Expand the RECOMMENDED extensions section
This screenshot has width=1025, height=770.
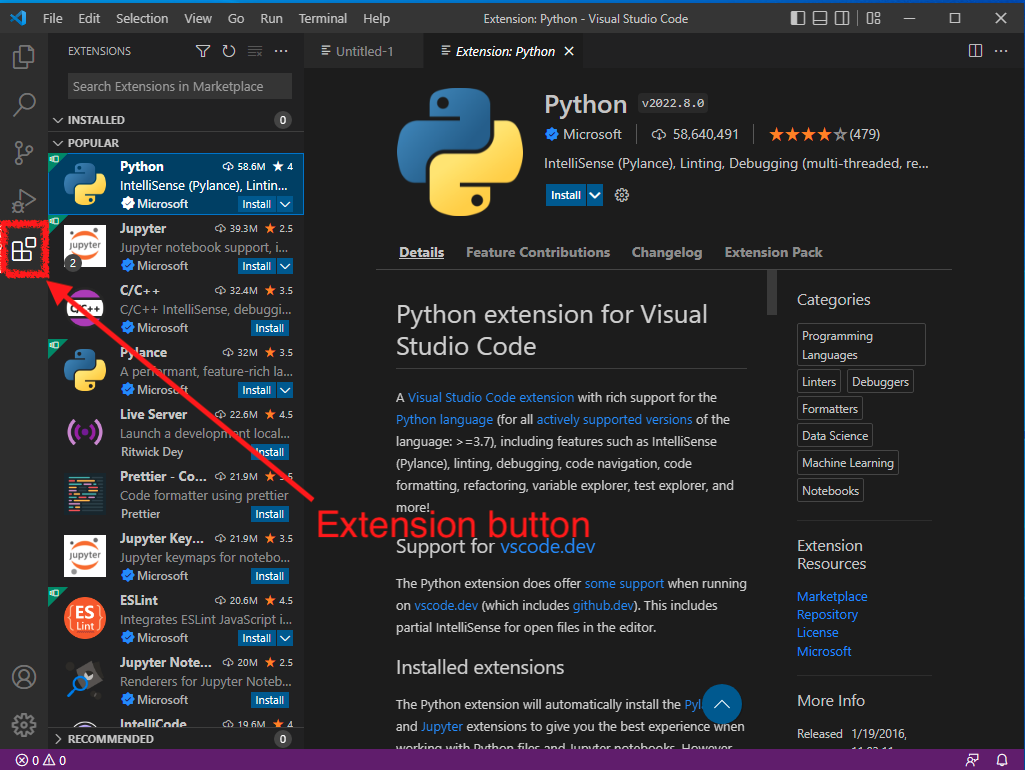click(x=58, y=738)
